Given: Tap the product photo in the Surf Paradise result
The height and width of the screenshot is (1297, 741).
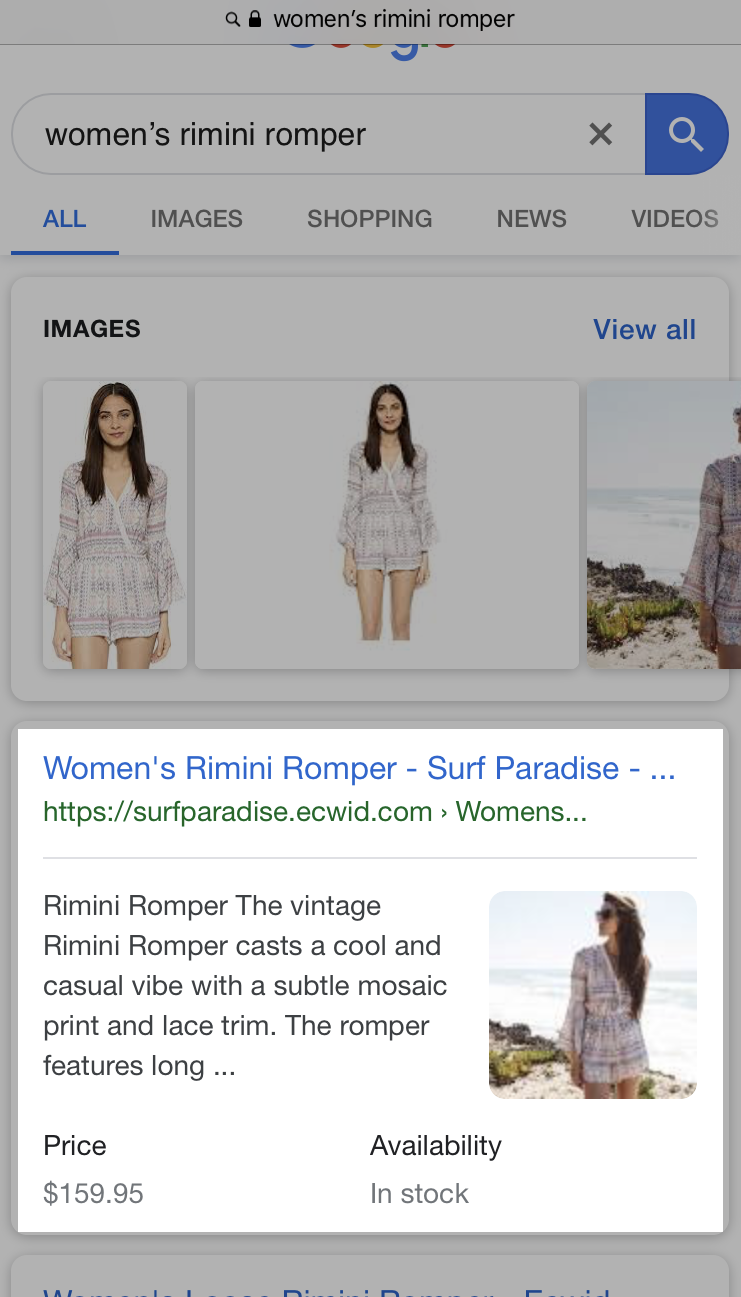Looking at the screenshot, I should 592,995.
